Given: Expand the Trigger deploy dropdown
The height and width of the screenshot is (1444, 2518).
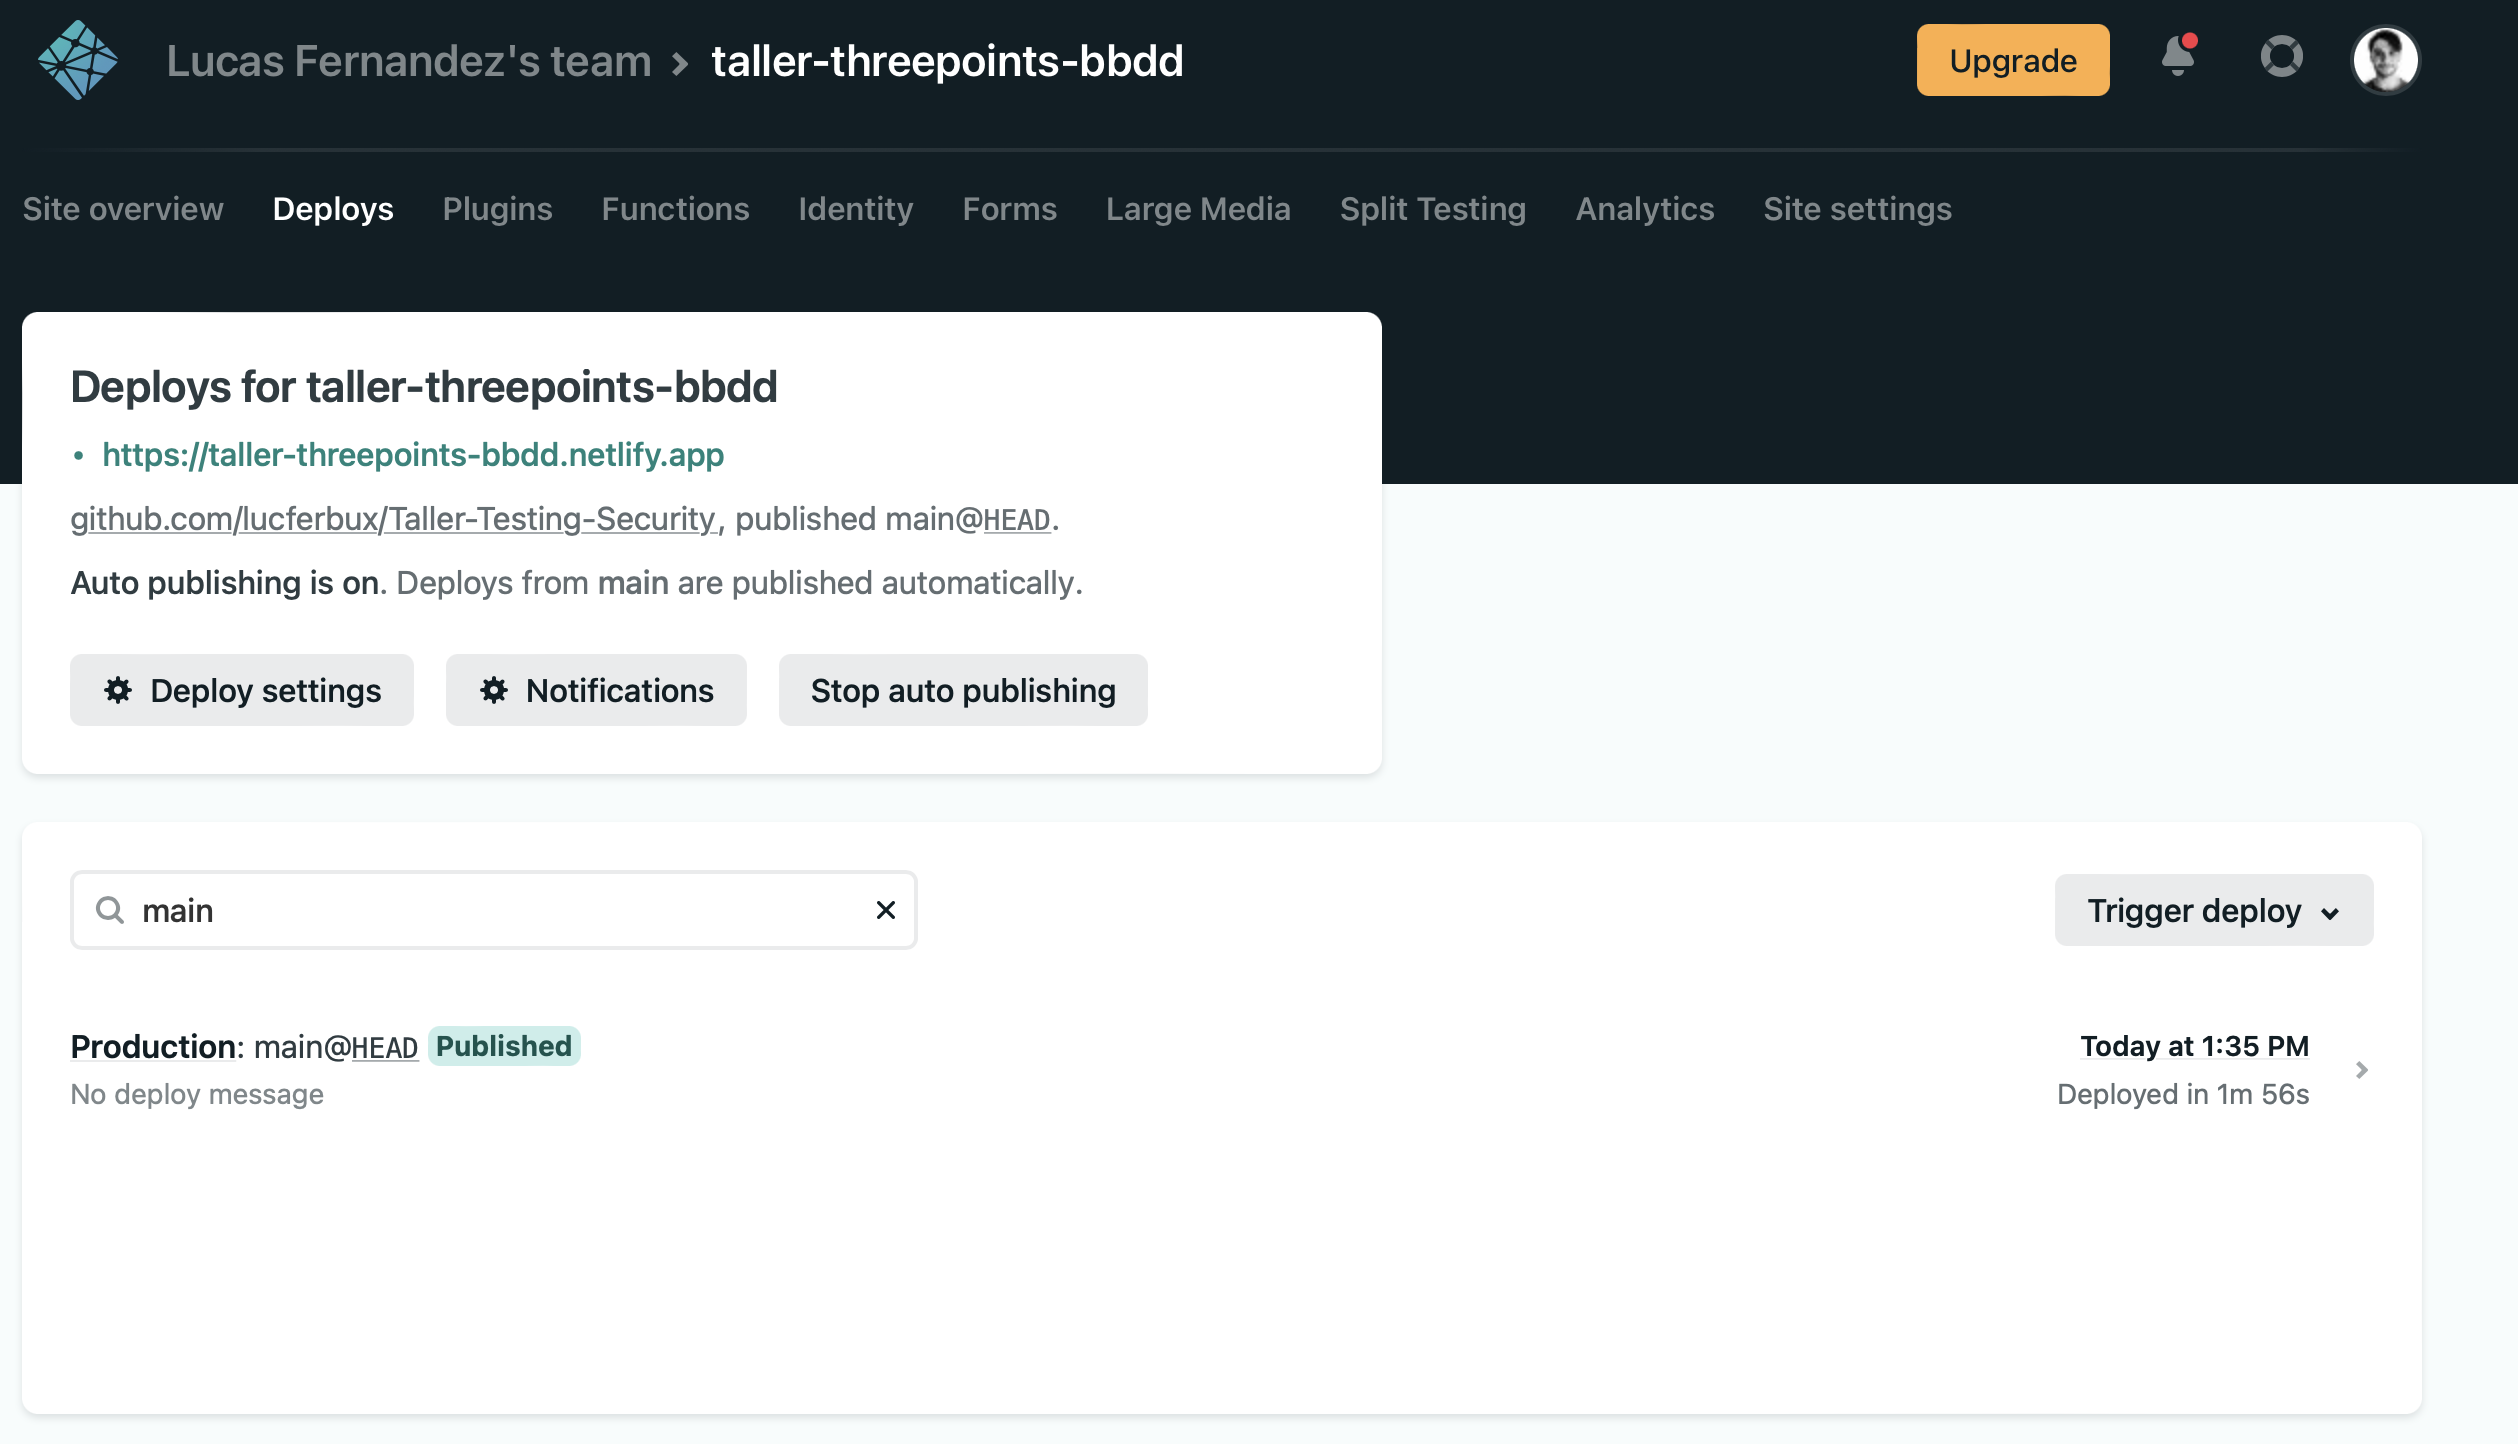Looking at the screenshot, I should 2213,910.
